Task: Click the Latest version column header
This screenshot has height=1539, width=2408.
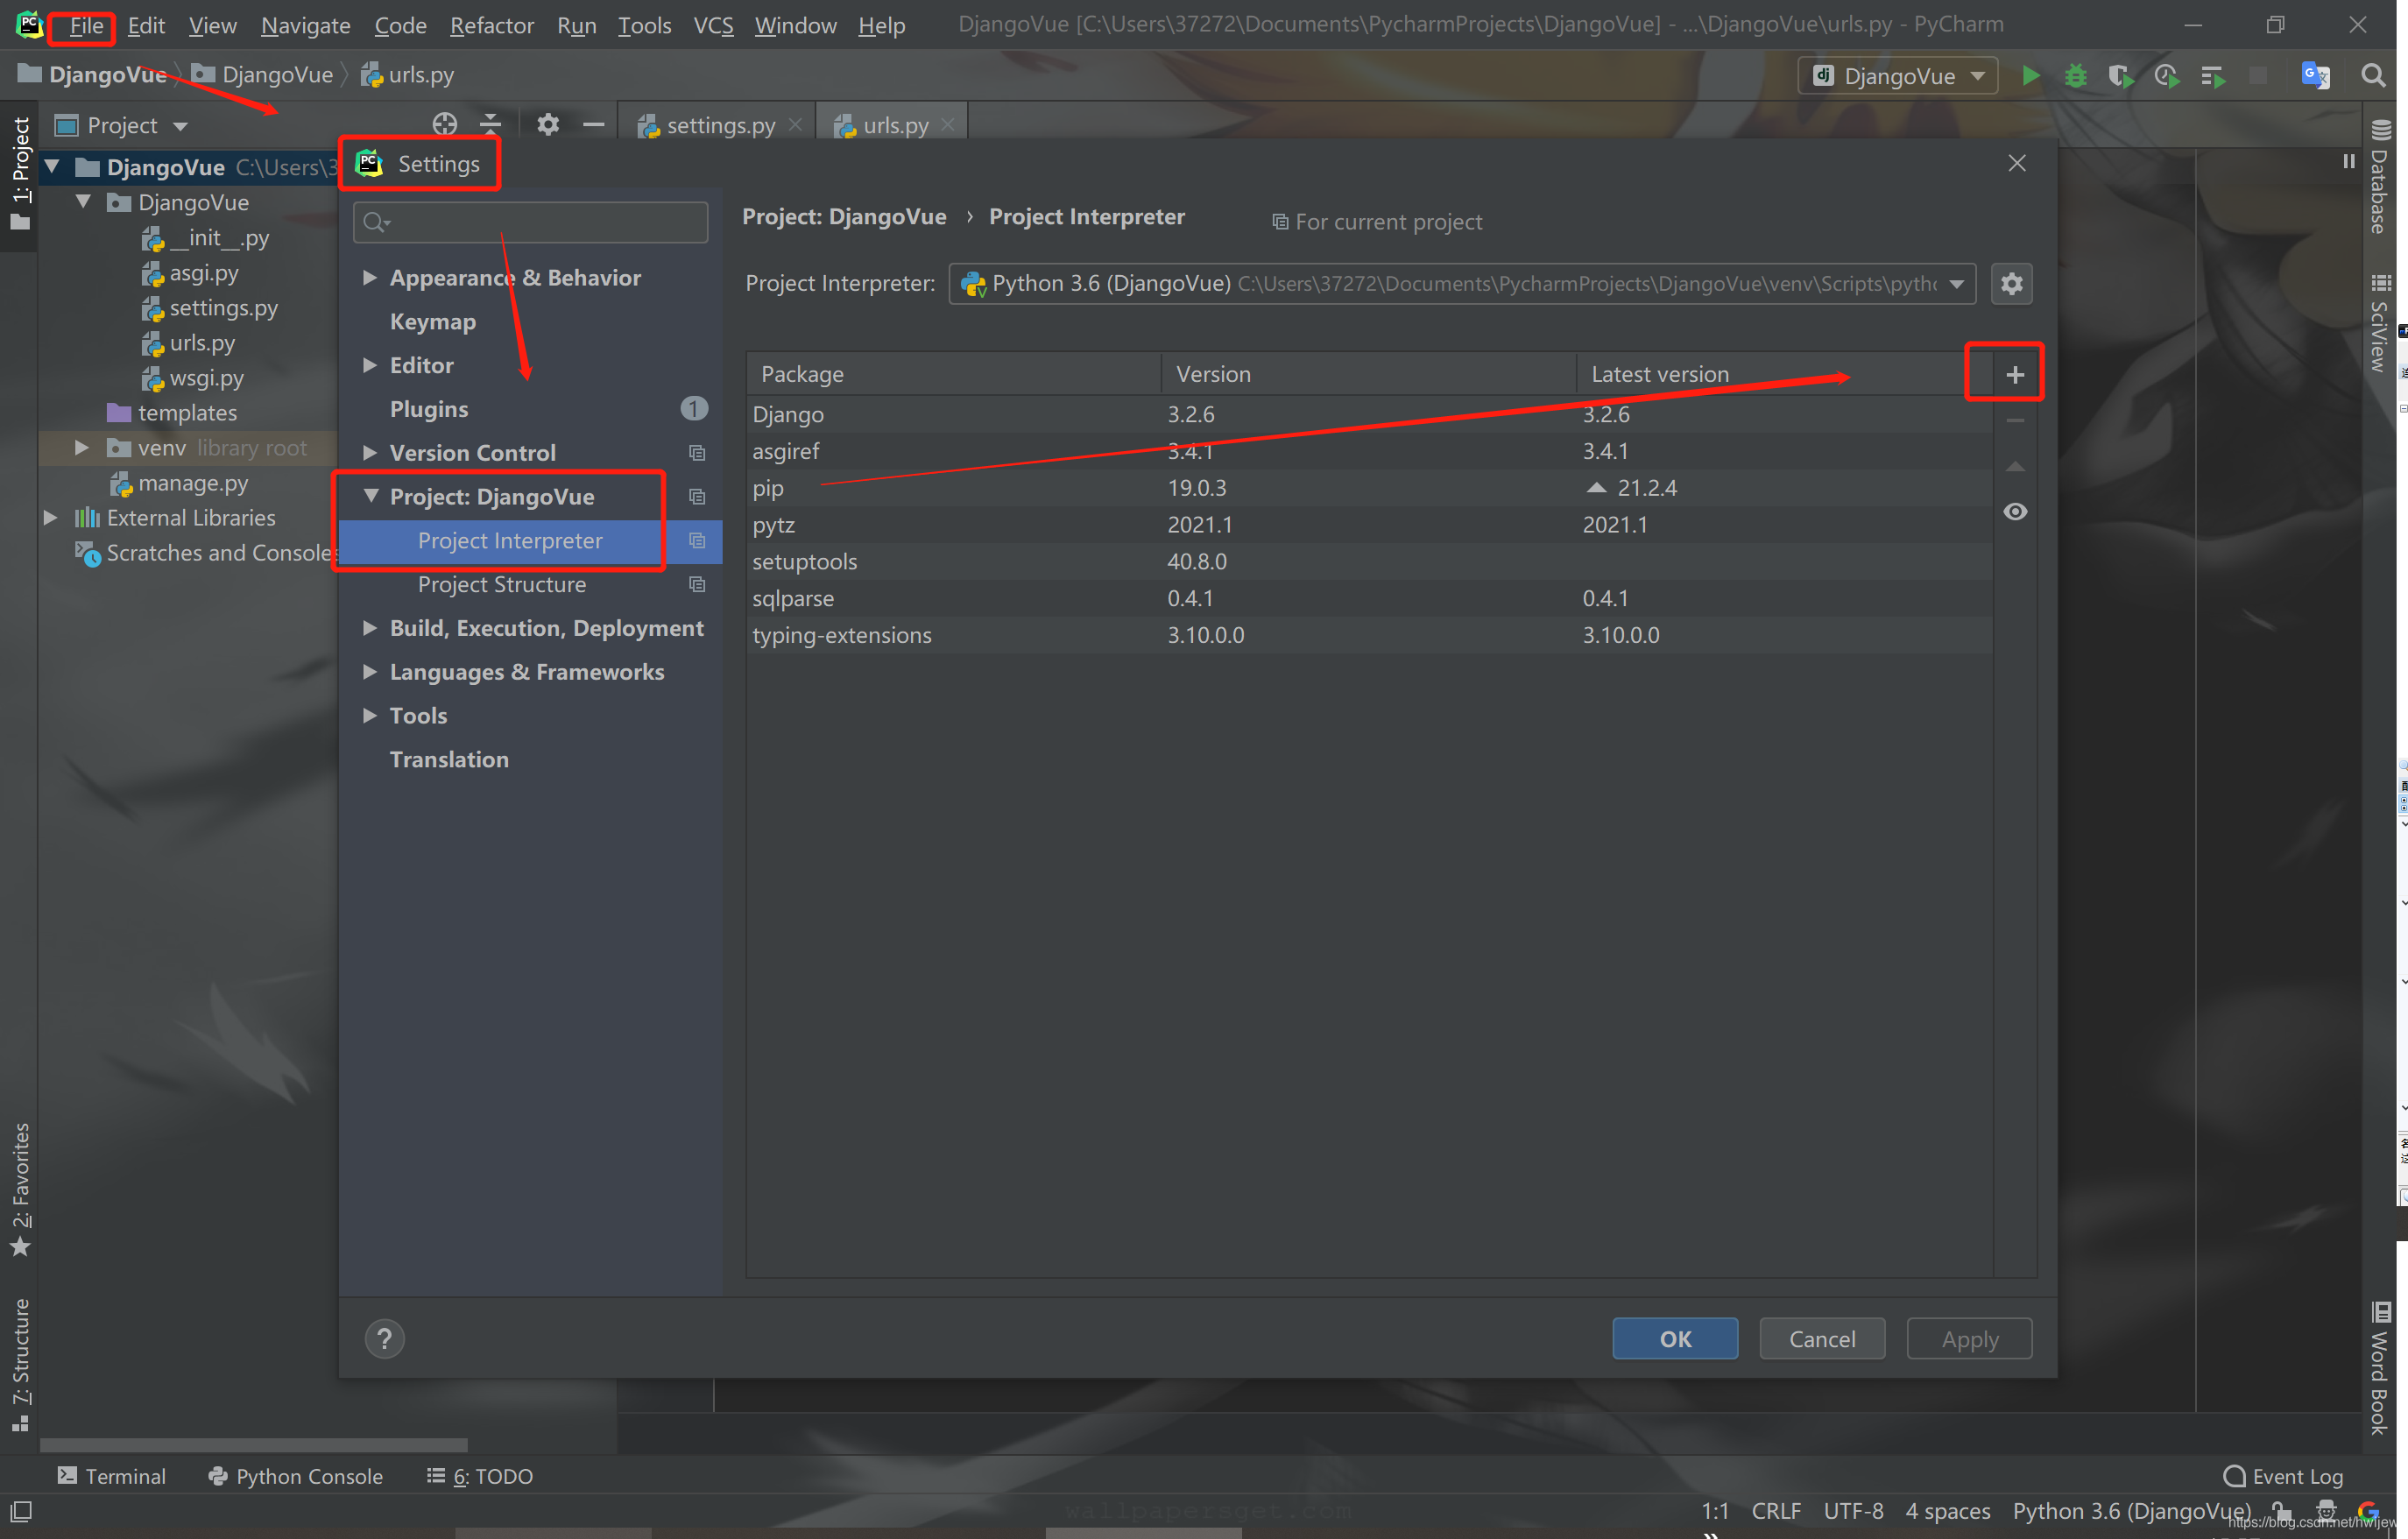Action: tap(1784, 374)
